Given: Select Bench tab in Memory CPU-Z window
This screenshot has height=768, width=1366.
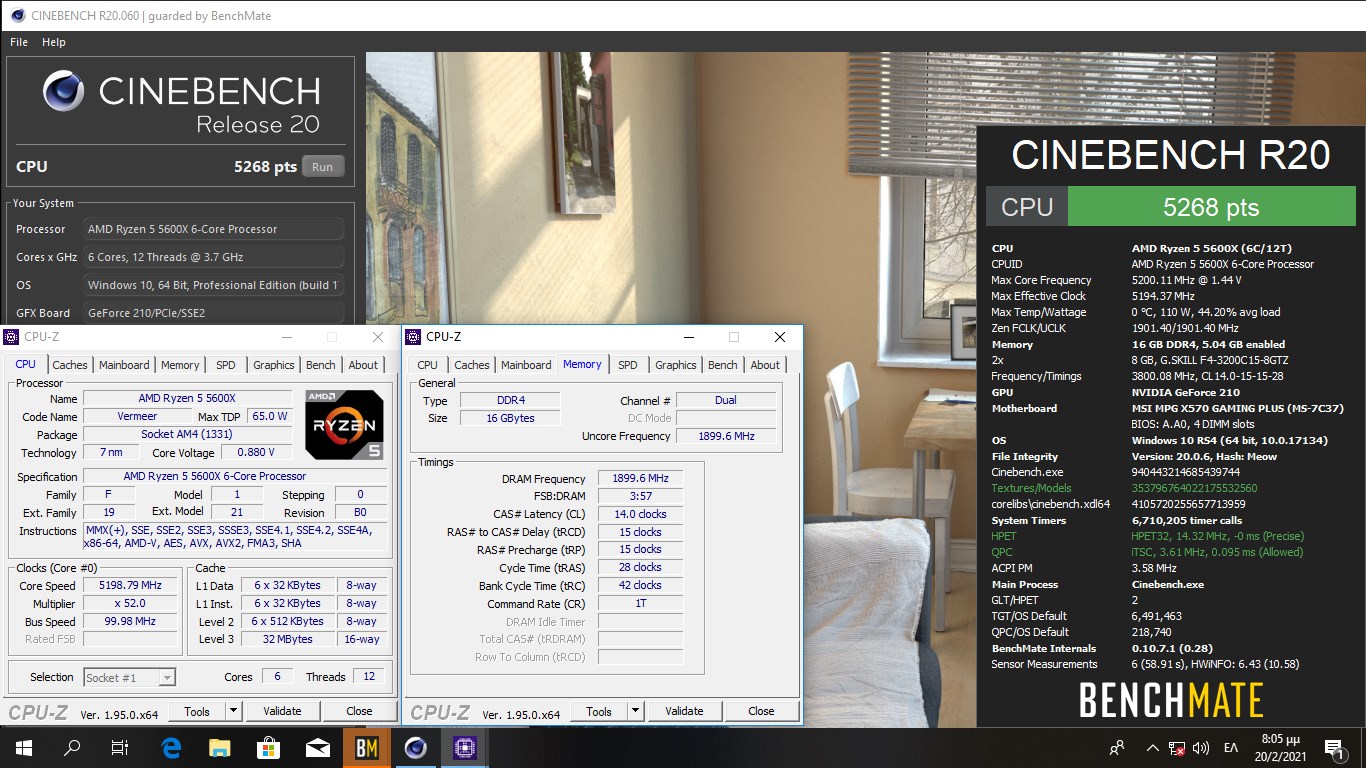Looking at the screenshot, I should pos(723,365).
